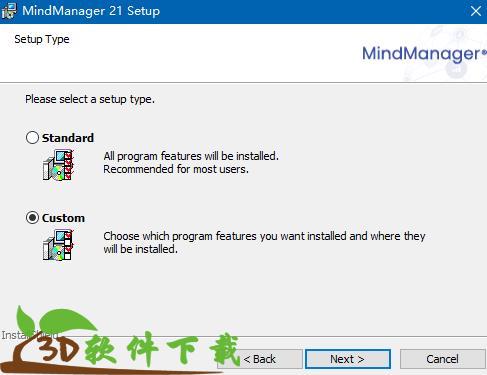Image resolution: width=487 pixels, height=375 pixels.
Task: Click the bold Standard label text
Action: coord(68,138)
